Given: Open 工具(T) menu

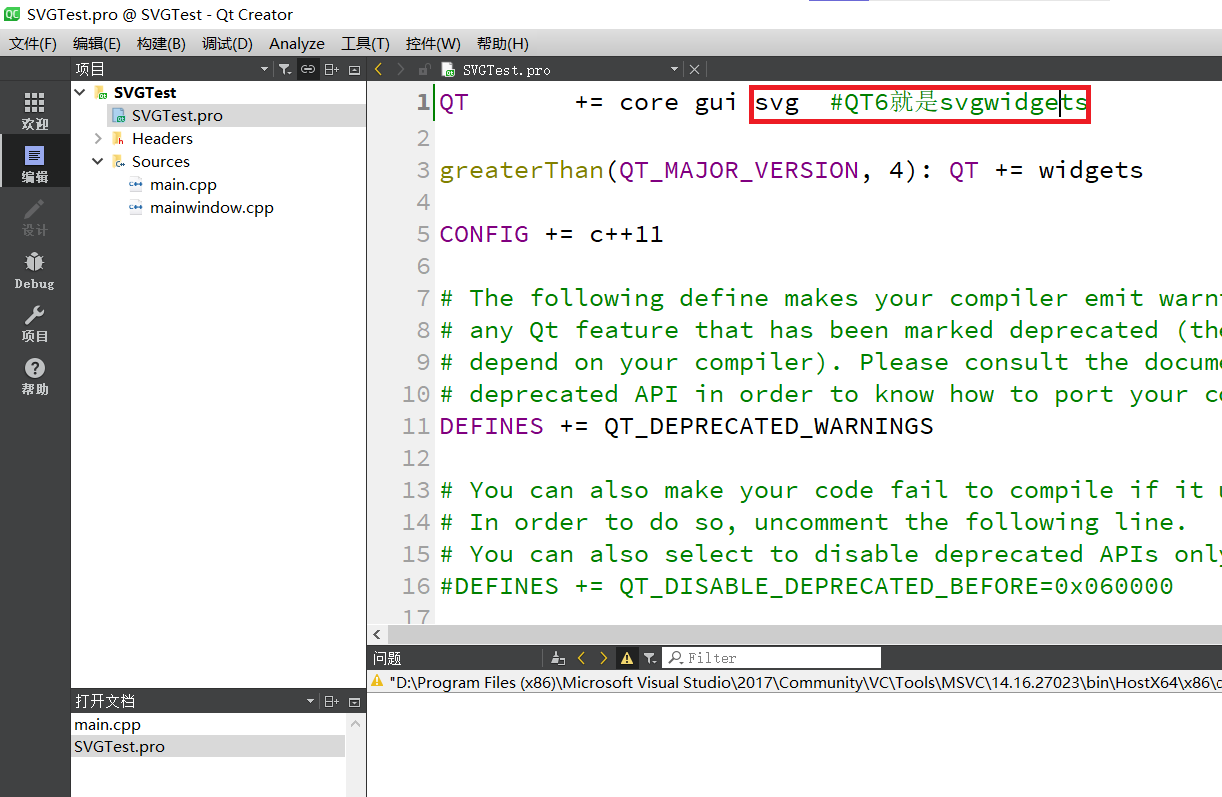Looking at the screenshot, I should click(365, 43).
